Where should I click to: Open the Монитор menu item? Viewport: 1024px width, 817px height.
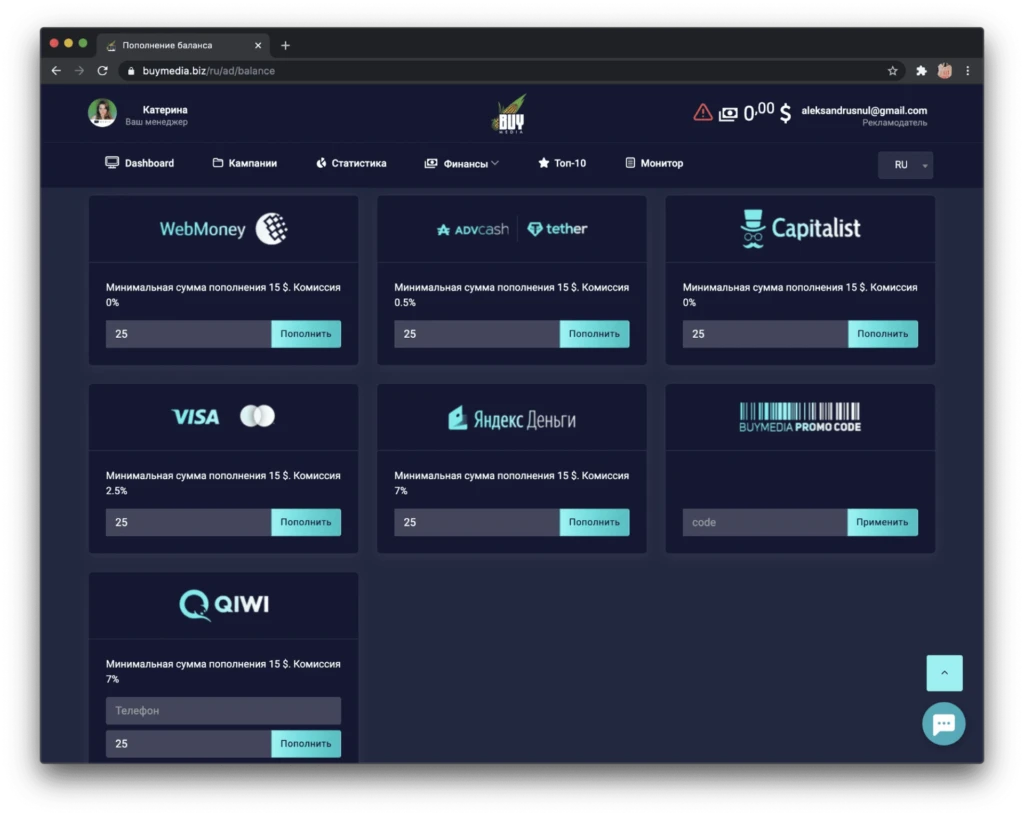(654, 163)
